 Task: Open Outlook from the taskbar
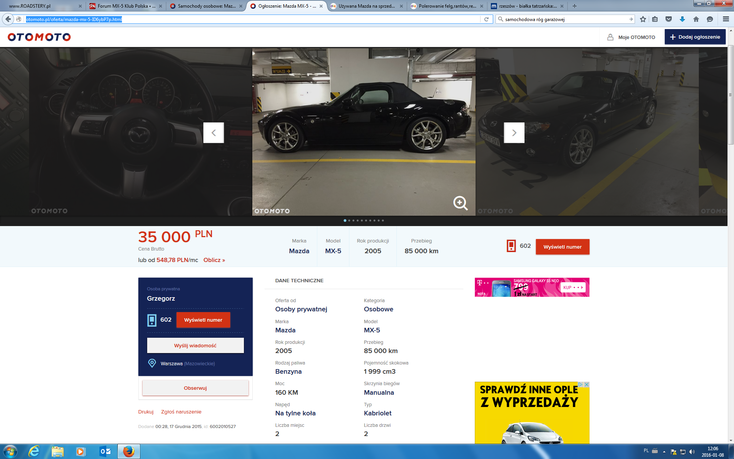coord(105,452)
